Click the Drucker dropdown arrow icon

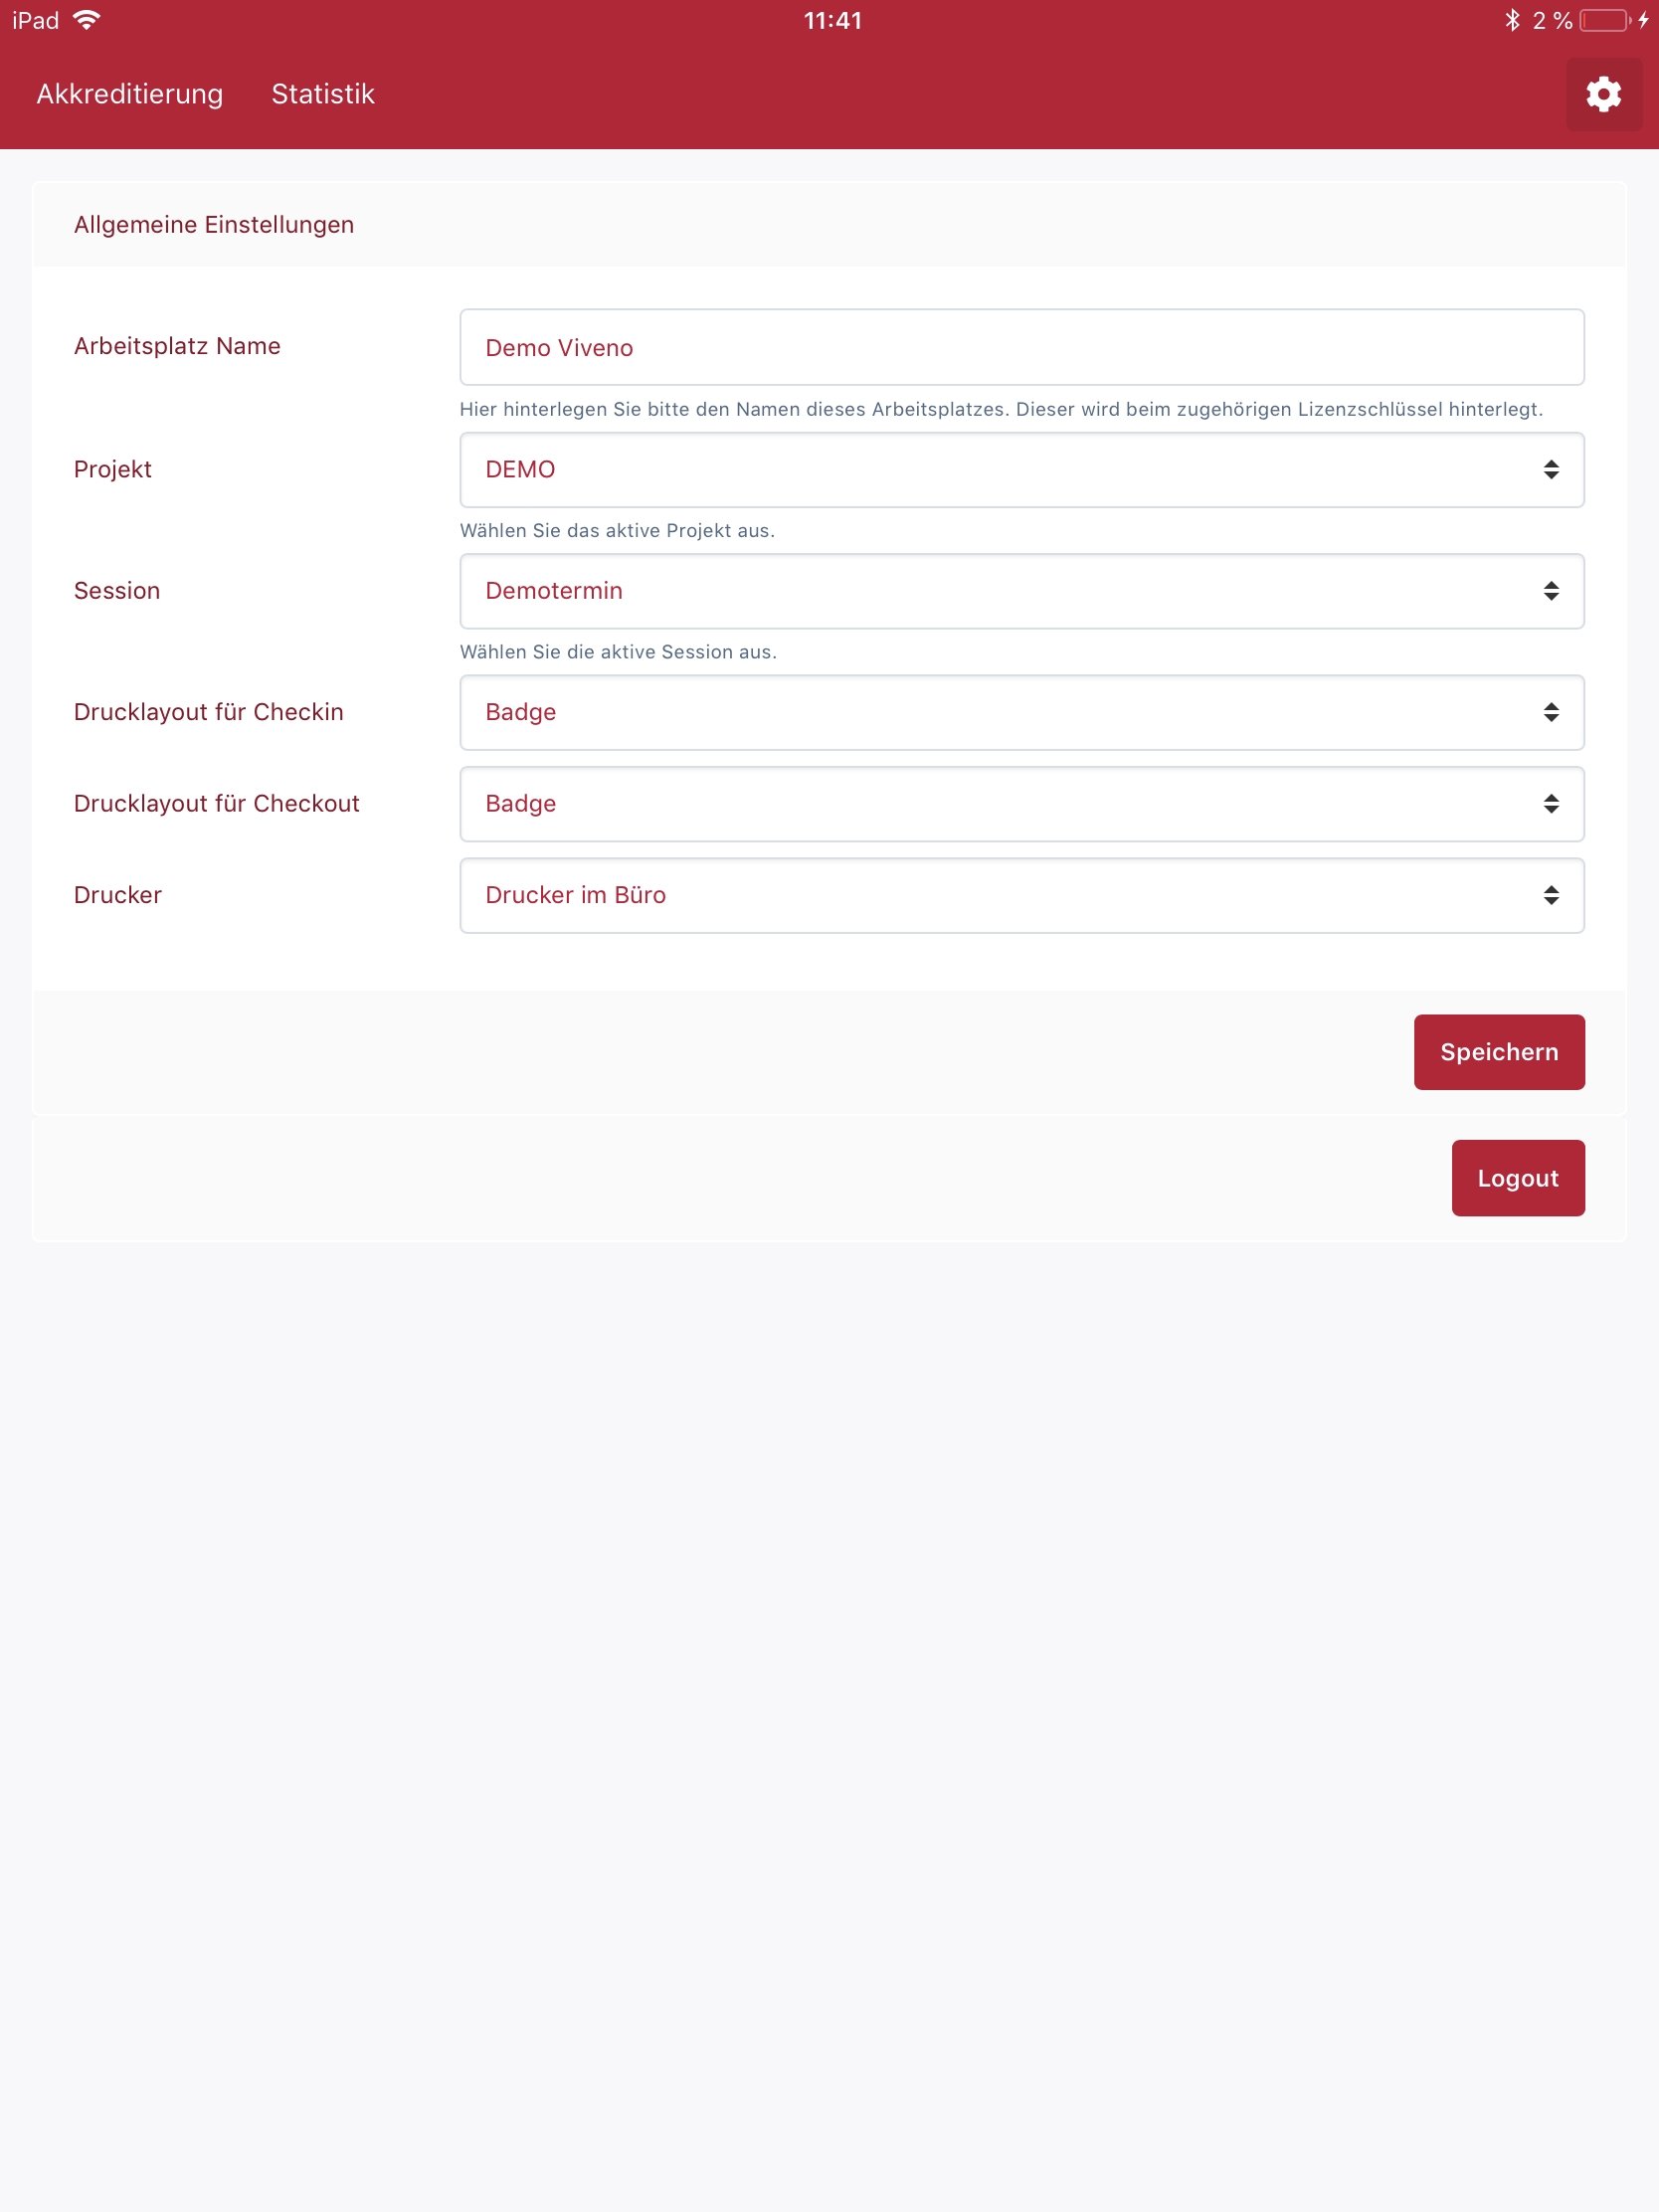pos(1550,895)
